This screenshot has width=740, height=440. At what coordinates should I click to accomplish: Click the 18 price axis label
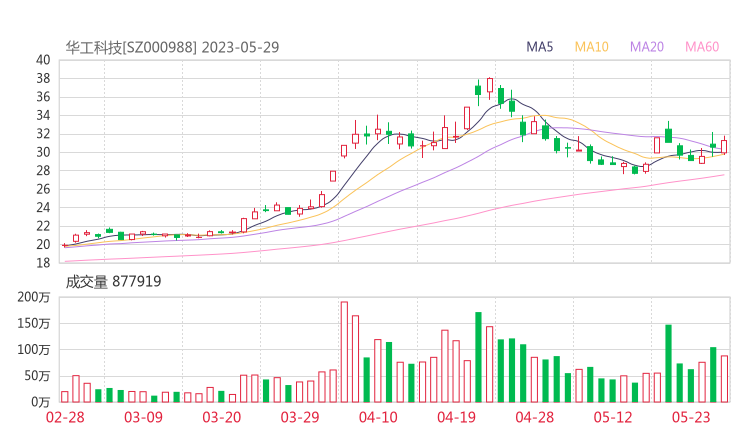click(43, 263)
